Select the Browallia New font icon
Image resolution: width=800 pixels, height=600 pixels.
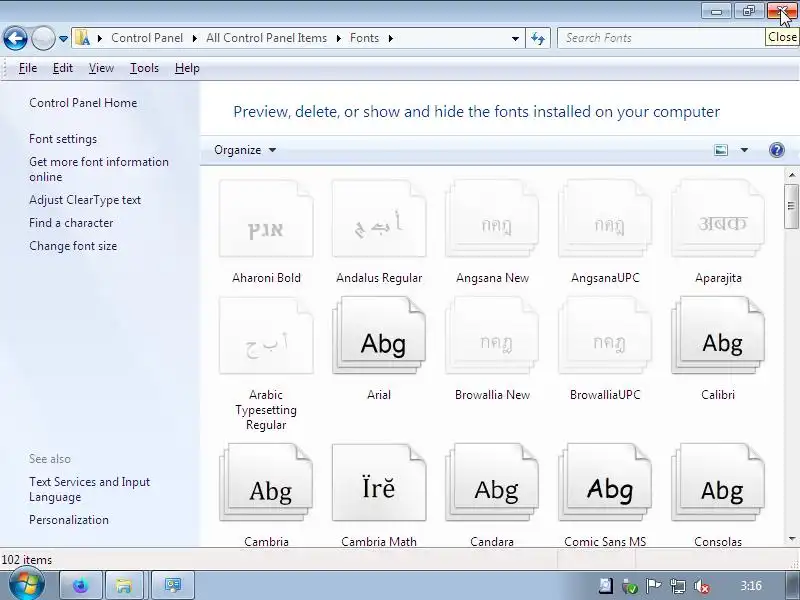[x=492, y=335]
